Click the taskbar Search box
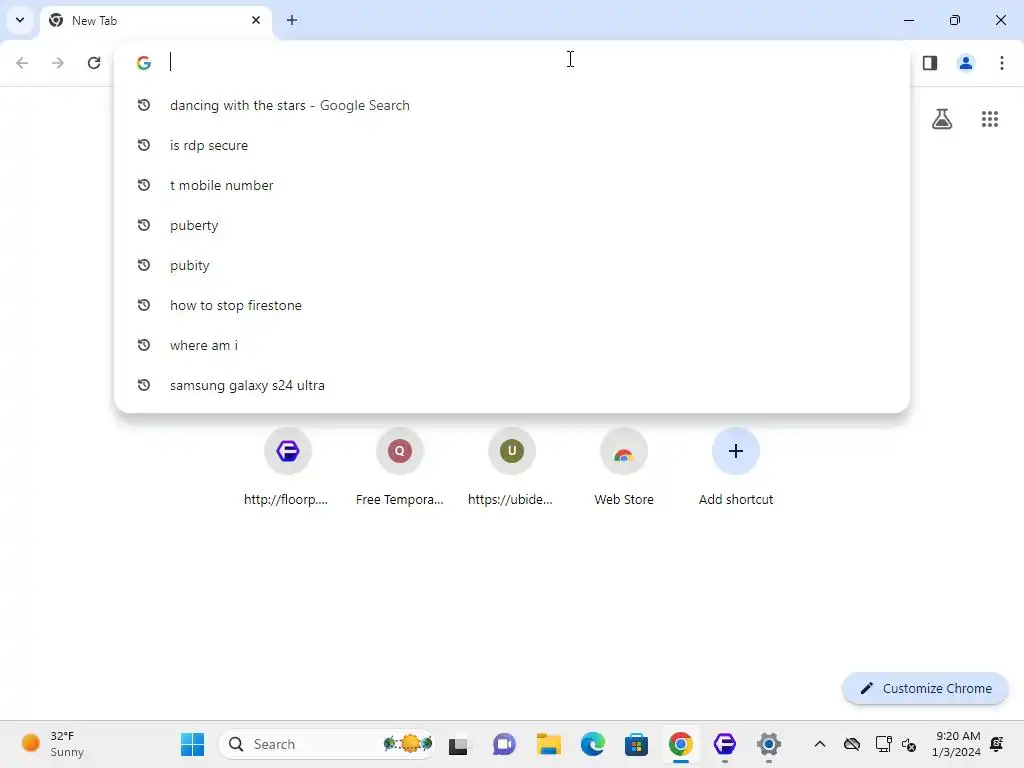The image size is (1024, 768). [x=327, y=744]
